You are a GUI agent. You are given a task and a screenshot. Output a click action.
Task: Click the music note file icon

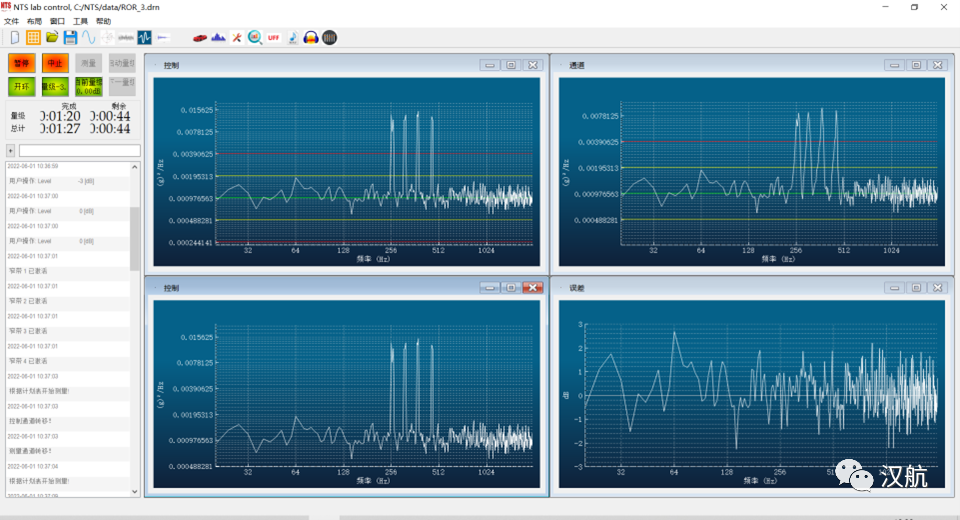pyautogui.click(x=293, y=37)
